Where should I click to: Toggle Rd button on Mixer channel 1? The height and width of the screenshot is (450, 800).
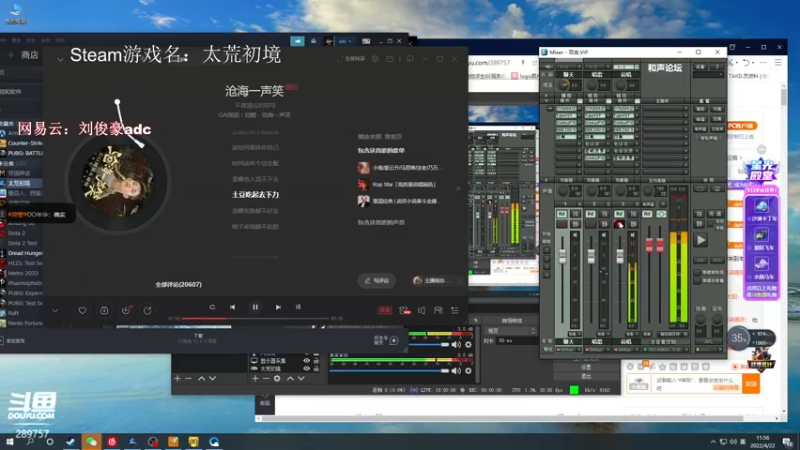(562, 214)
